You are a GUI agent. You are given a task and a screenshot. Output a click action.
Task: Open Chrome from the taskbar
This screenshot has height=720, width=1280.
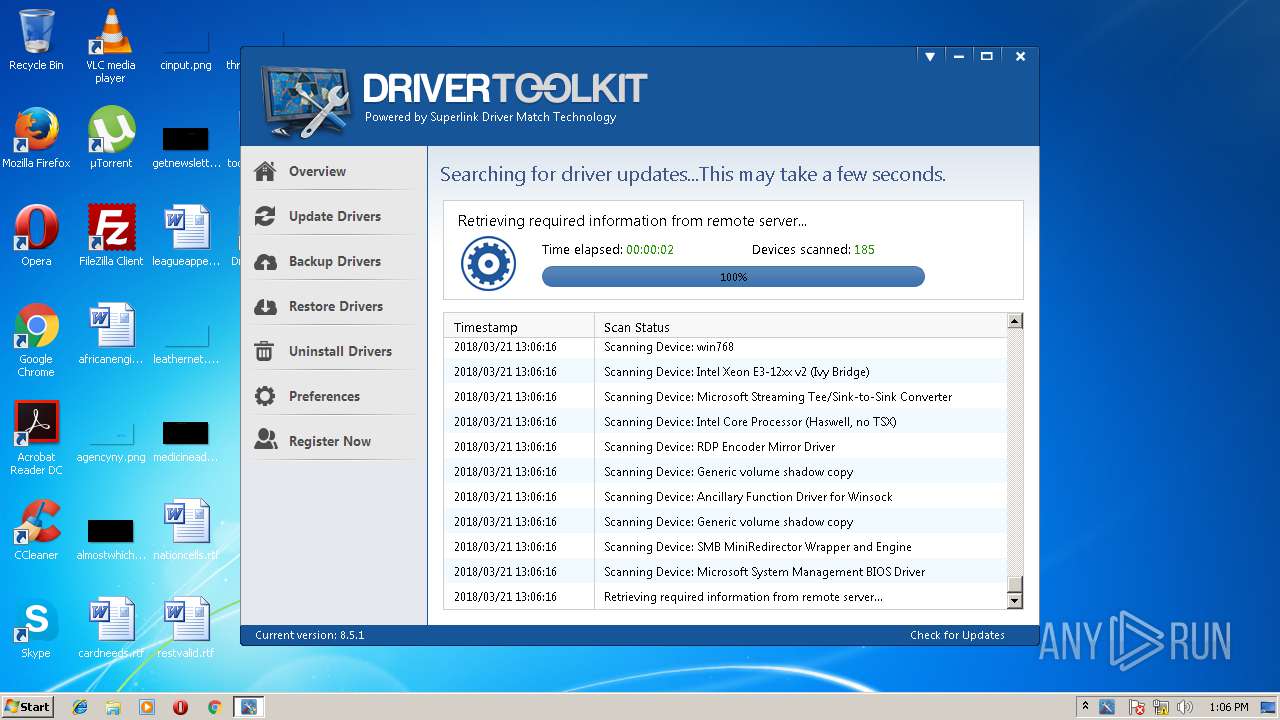(214, 707)
